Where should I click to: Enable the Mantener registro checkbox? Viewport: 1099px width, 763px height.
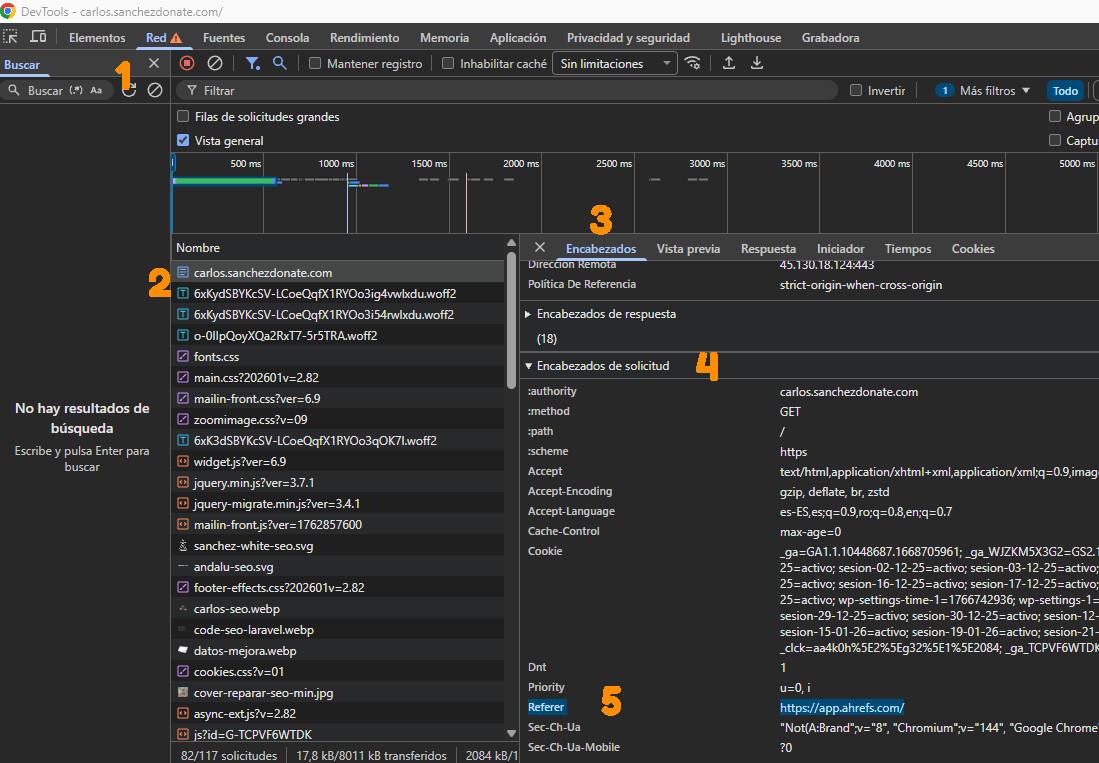tap(316, 62)
